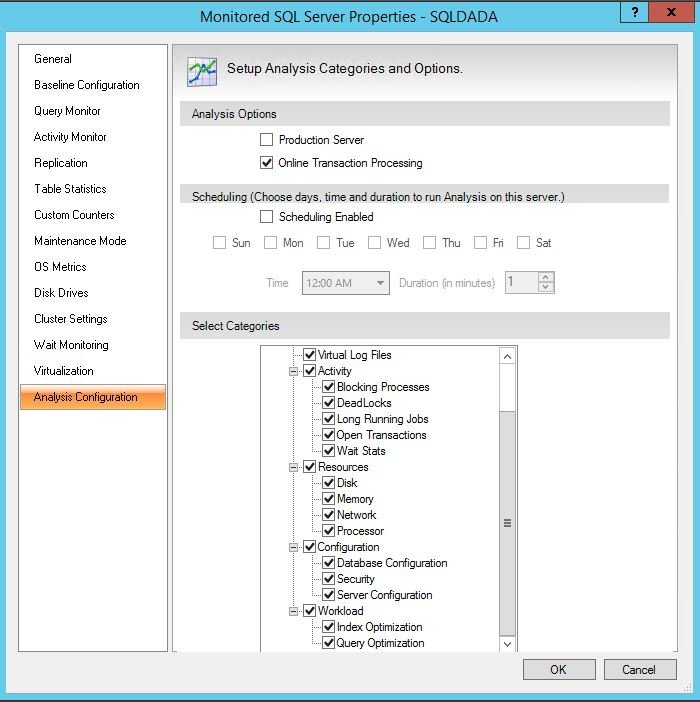This screenshot has height=702, width=700.
Task: Uncheck the Configuration category checkbox
Action: (310, 547)
